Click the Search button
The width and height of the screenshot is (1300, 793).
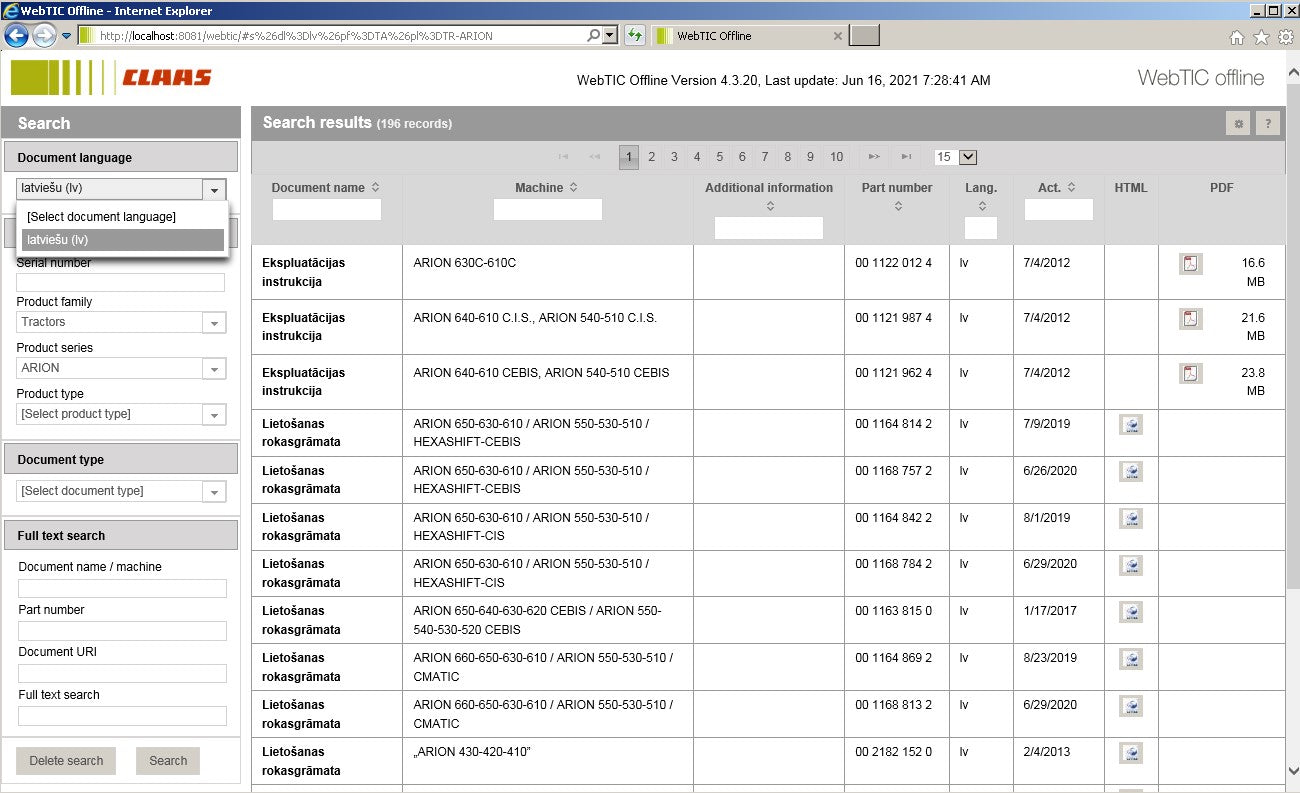[168, 761]
